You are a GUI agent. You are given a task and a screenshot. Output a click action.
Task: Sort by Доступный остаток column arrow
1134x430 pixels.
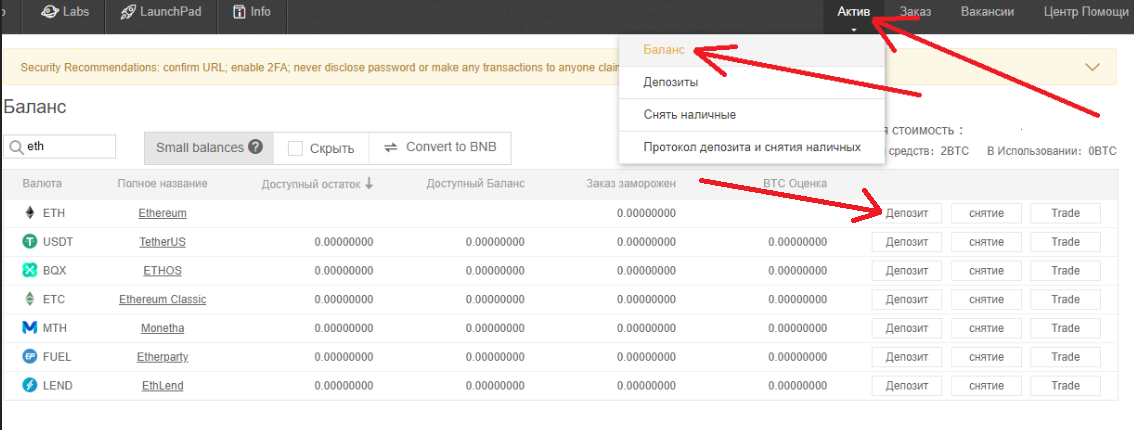click(369, 183)
